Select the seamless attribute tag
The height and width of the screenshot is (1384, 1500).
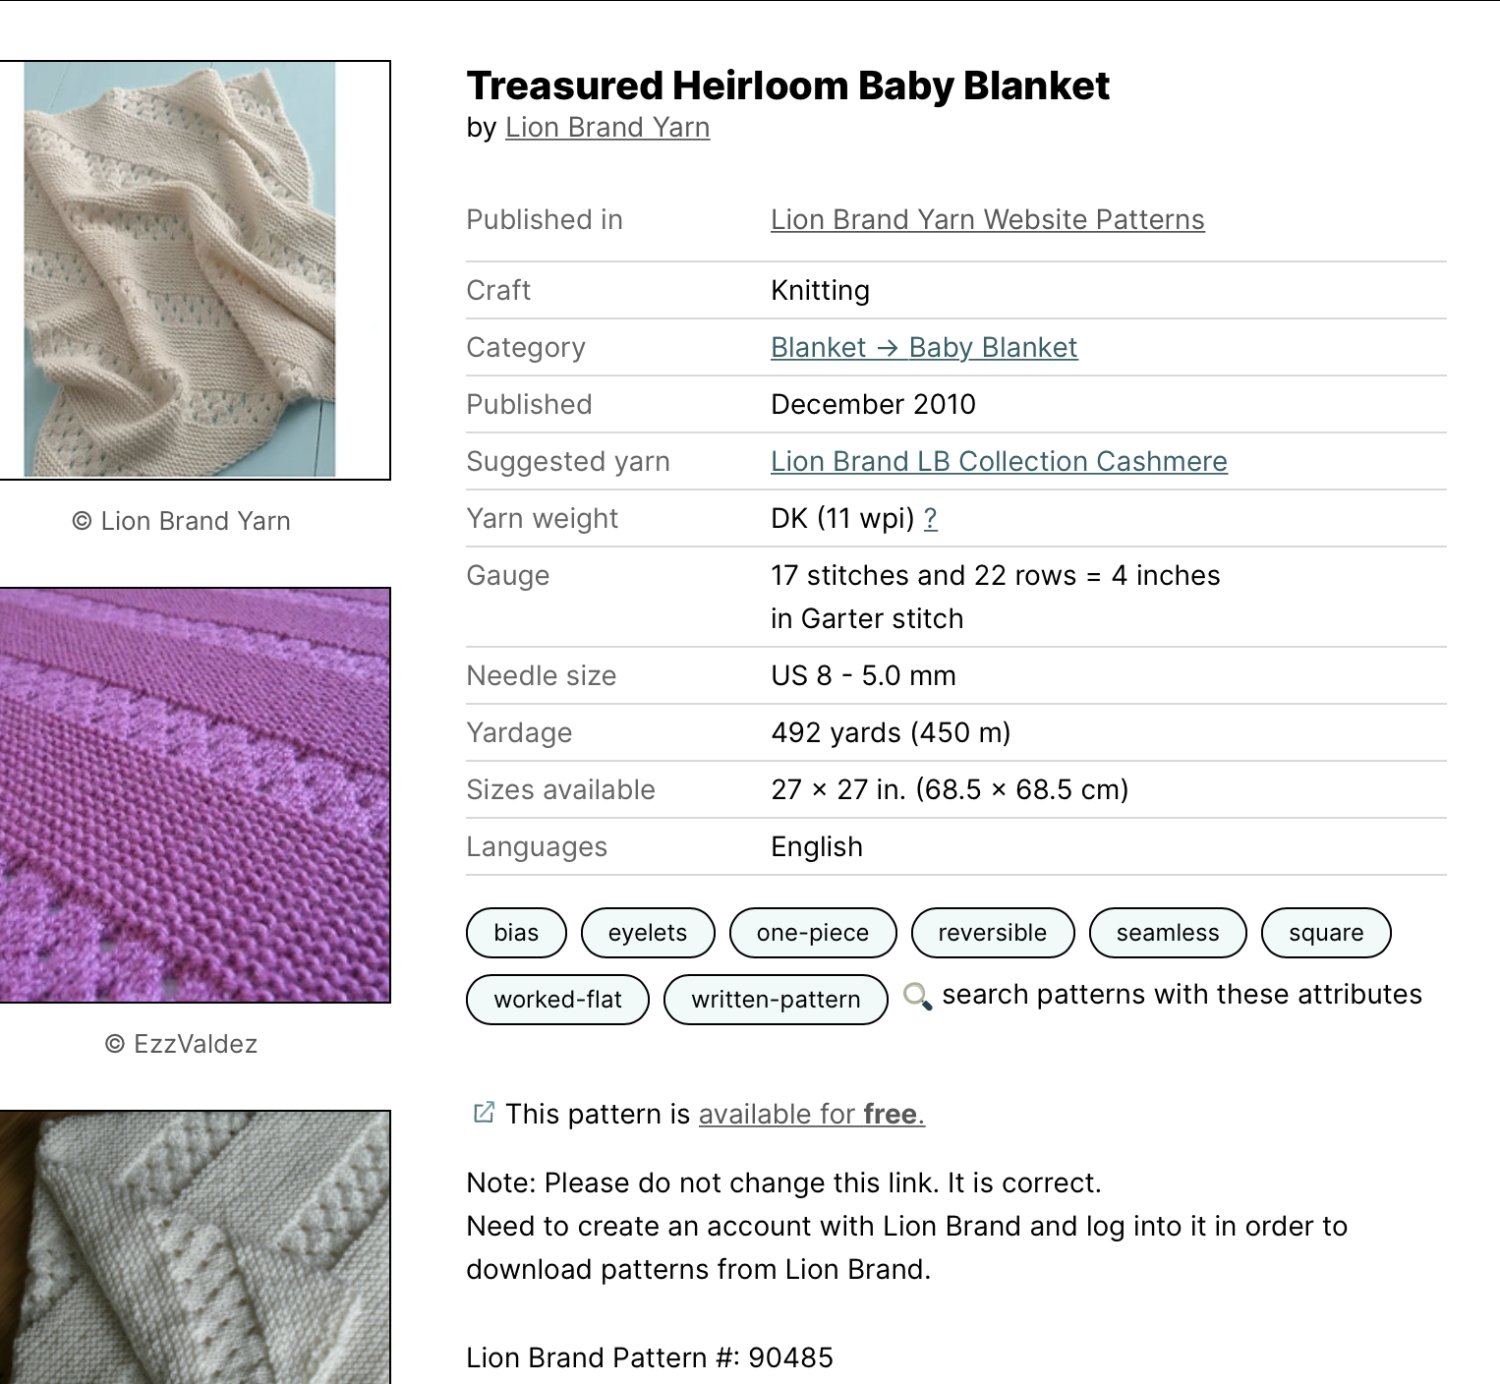pyautogui.click(x=1168, y=933)
